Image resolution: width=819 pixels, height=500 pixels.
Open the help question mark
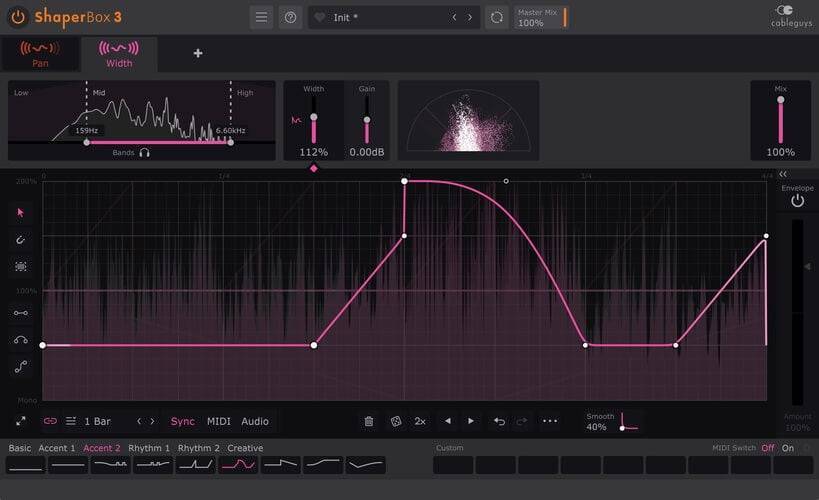click(290, 17)
